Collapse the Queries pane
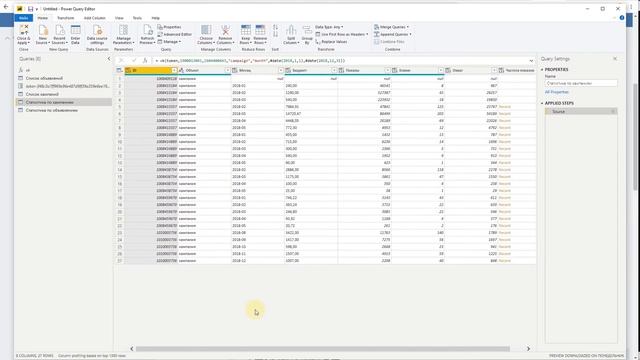Viewport: 640px width, 360px height. (x=109, y=59)
